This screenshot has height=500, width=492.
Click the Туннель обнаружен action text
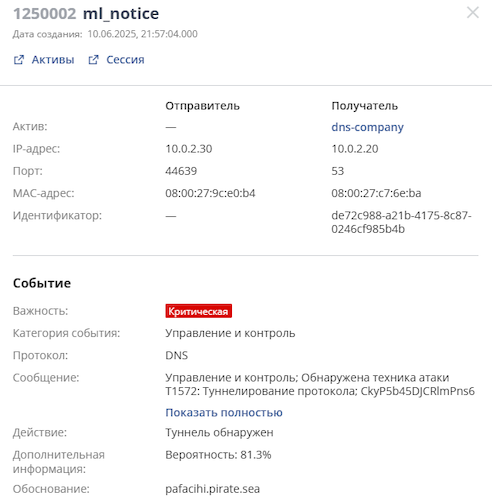pos(219,432)
